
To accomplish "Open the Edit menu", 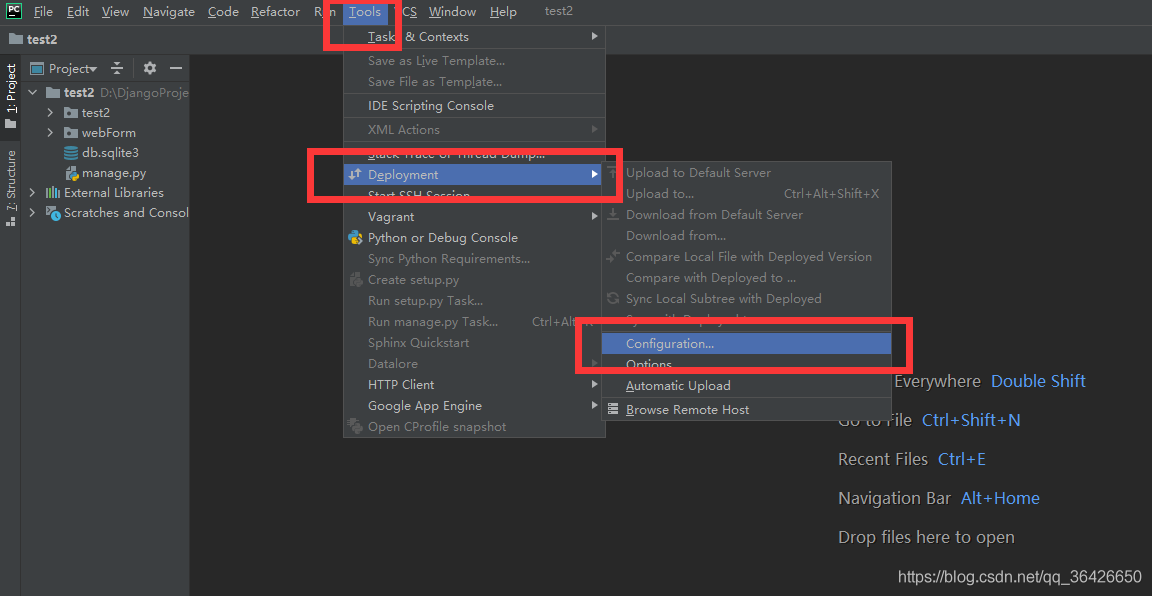I will [x=76, y=12].
